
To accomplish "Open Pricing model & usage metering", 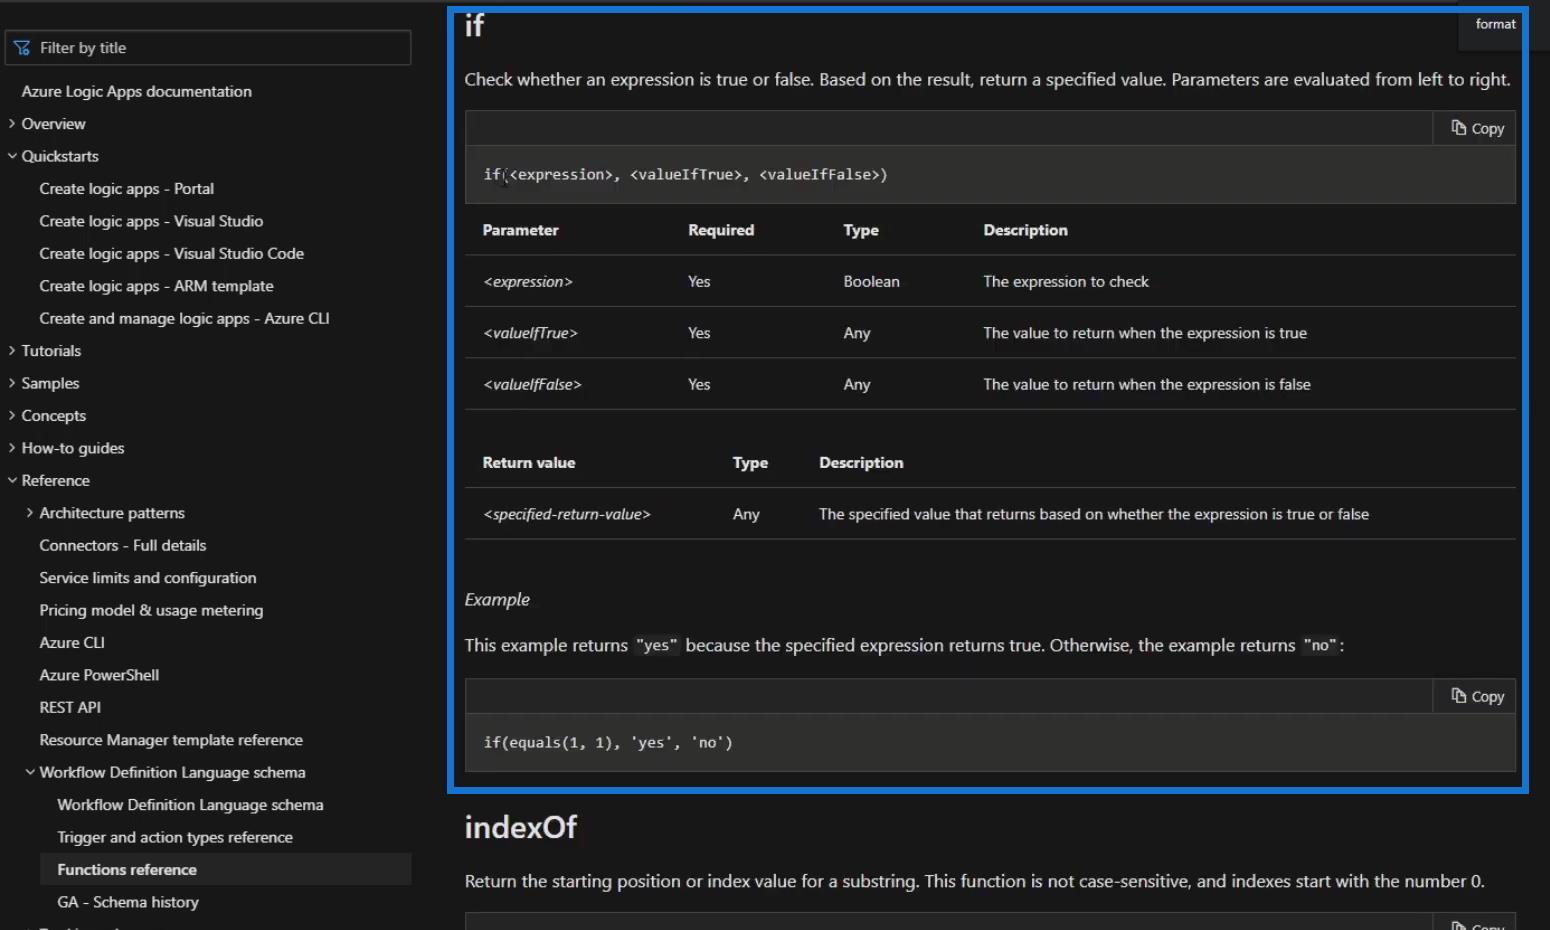I will (x=151, y=611).
